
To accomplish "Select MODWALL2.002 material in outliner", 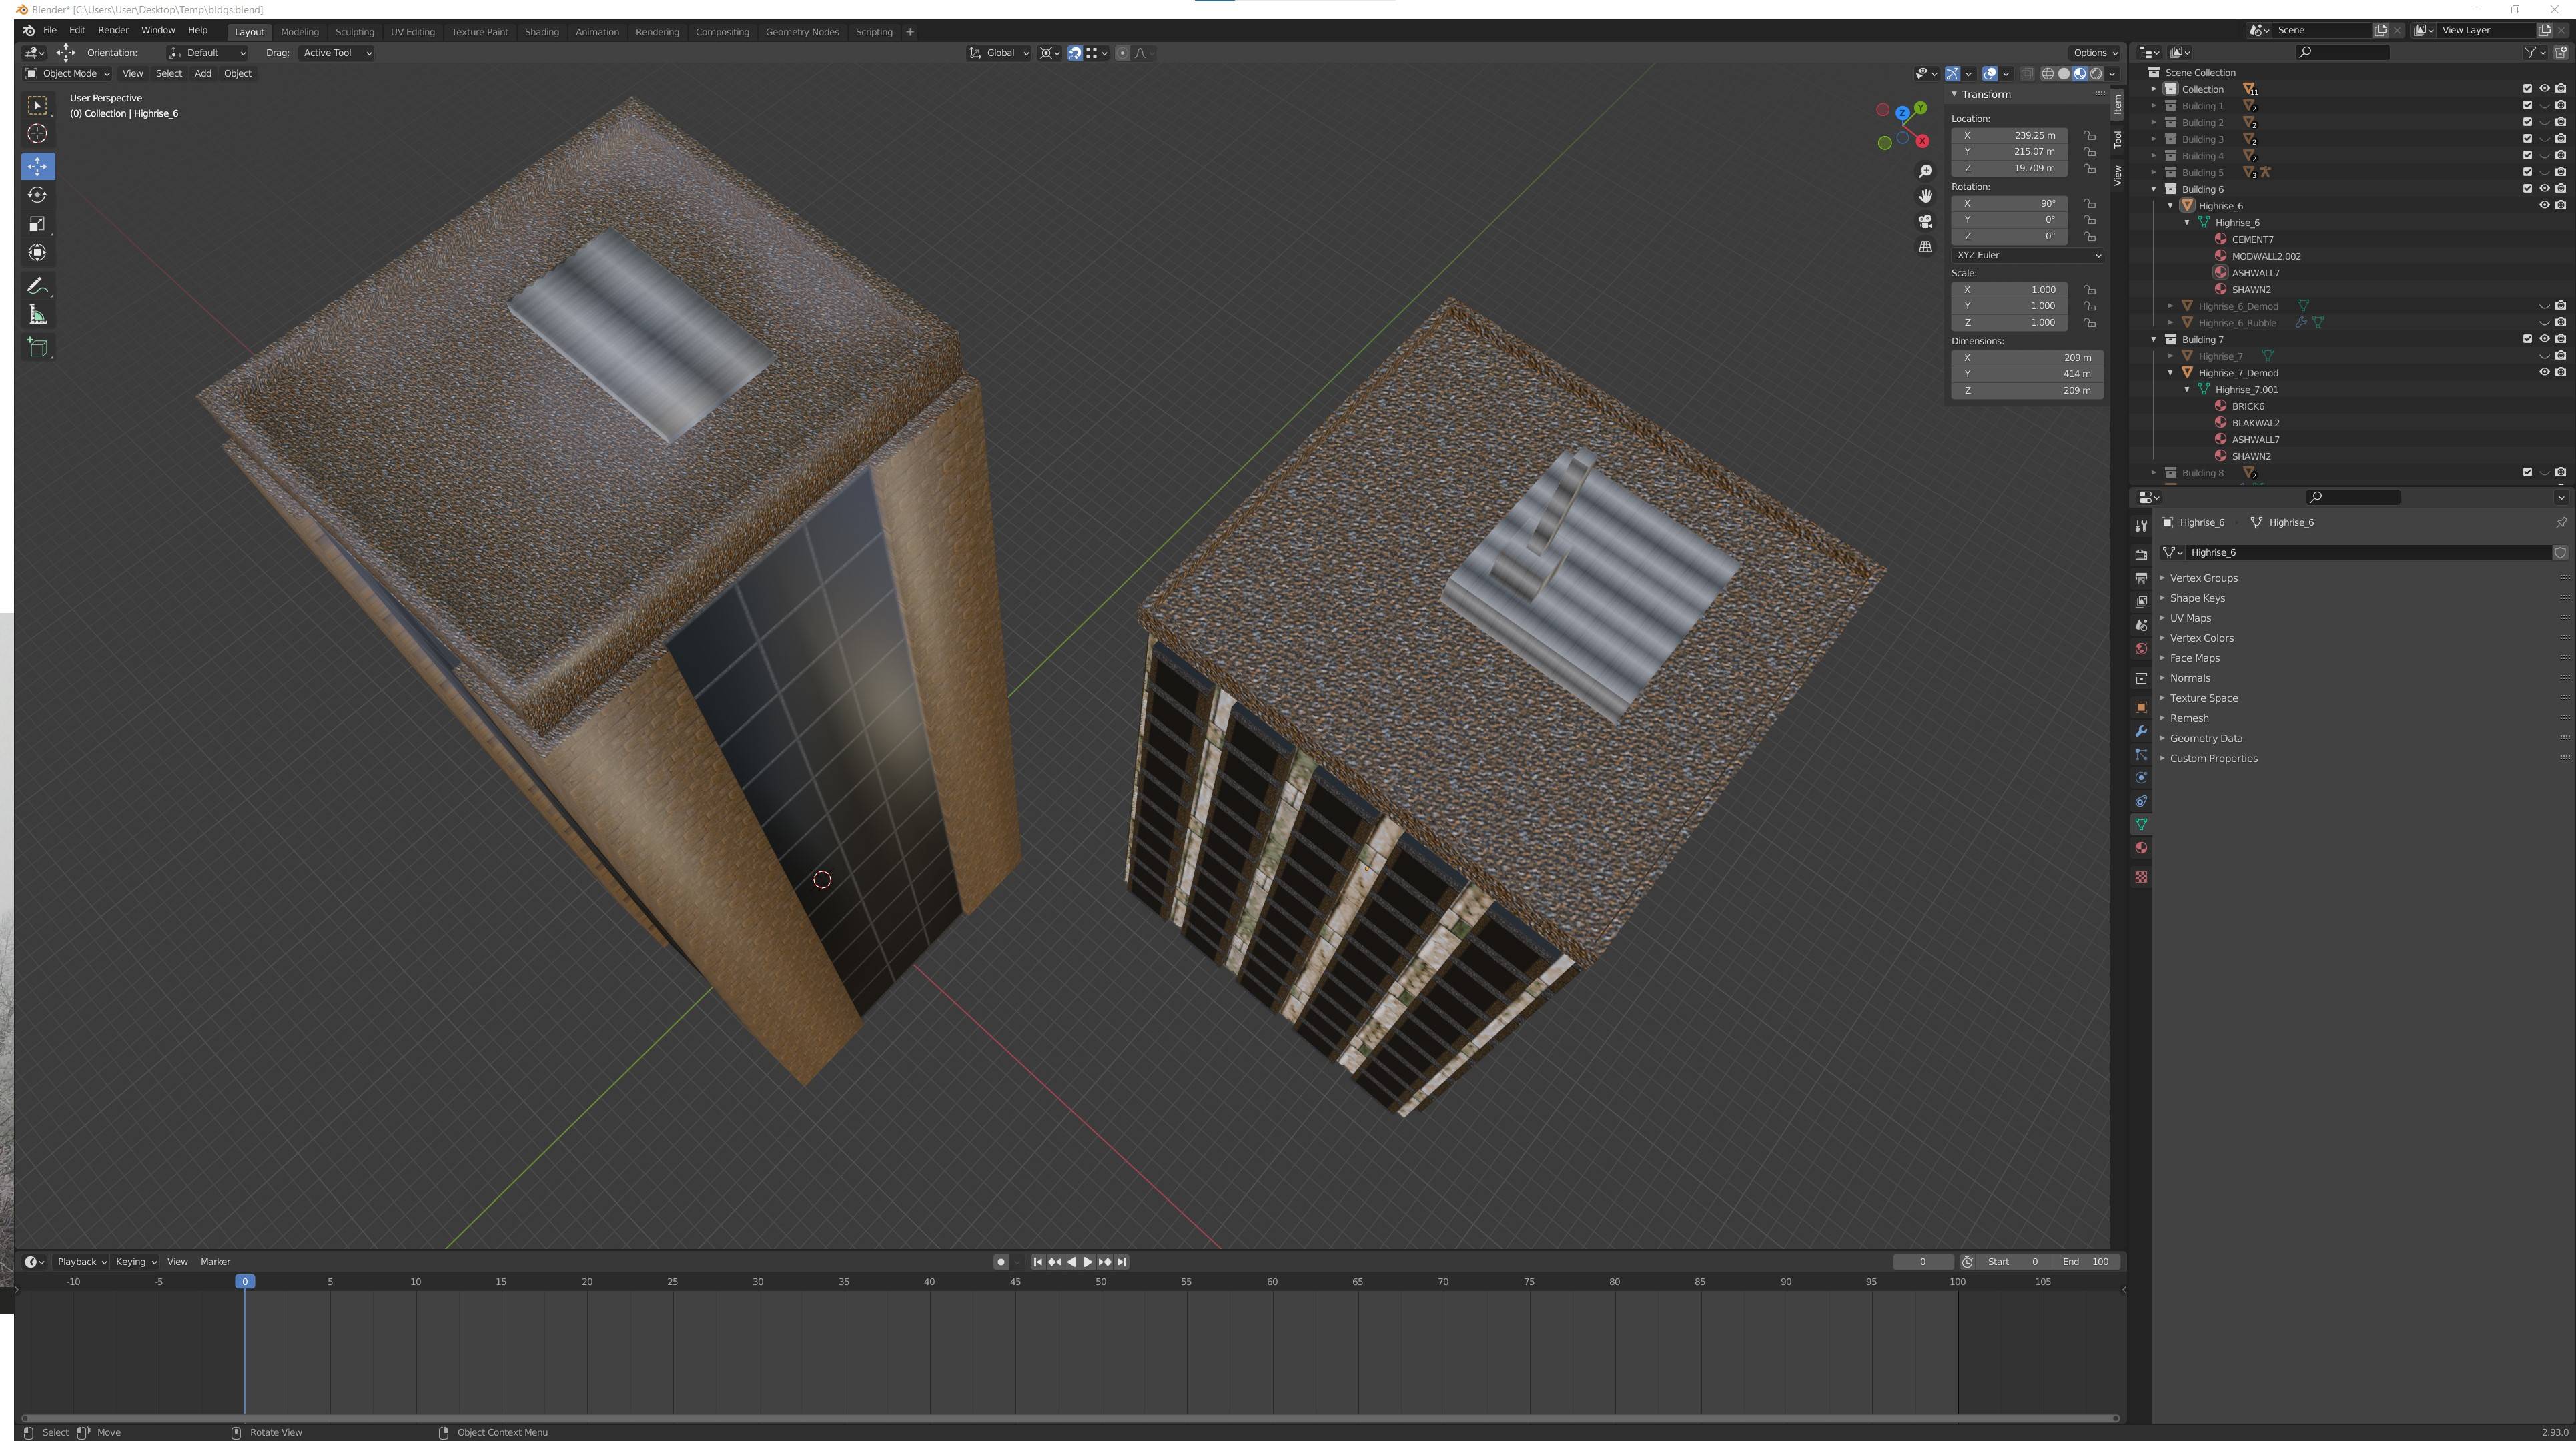I will pos(2265,256).
